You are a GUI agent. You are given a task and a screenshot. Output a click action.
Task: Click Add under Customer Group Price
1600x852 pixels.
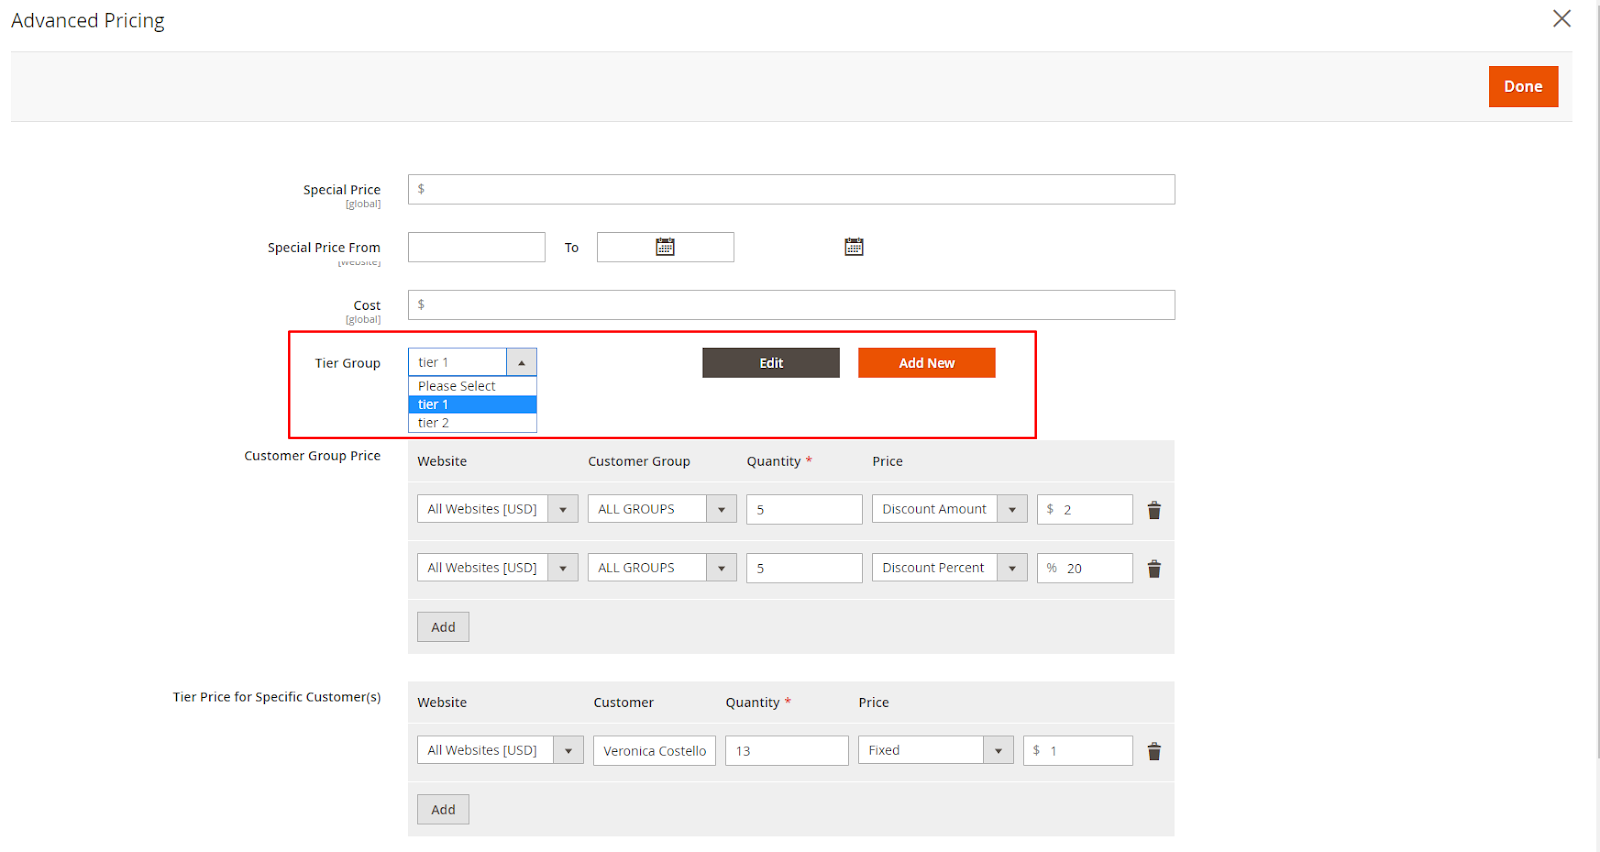(x=443, y=627)
